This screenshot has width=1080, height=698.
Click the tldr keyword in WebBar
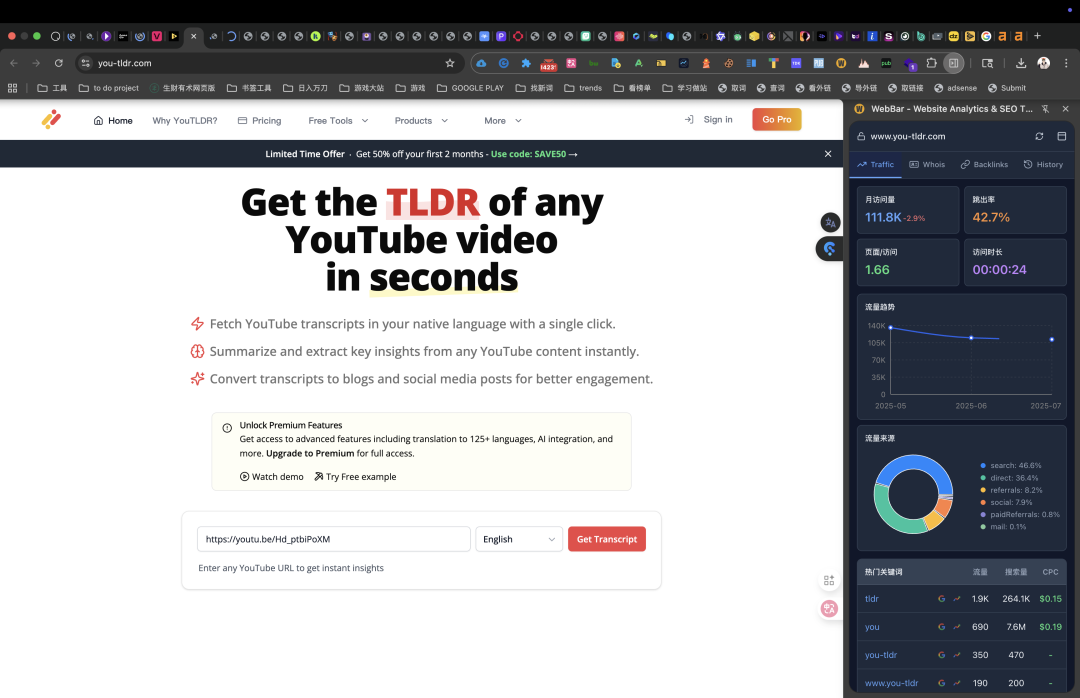[872, 599]
